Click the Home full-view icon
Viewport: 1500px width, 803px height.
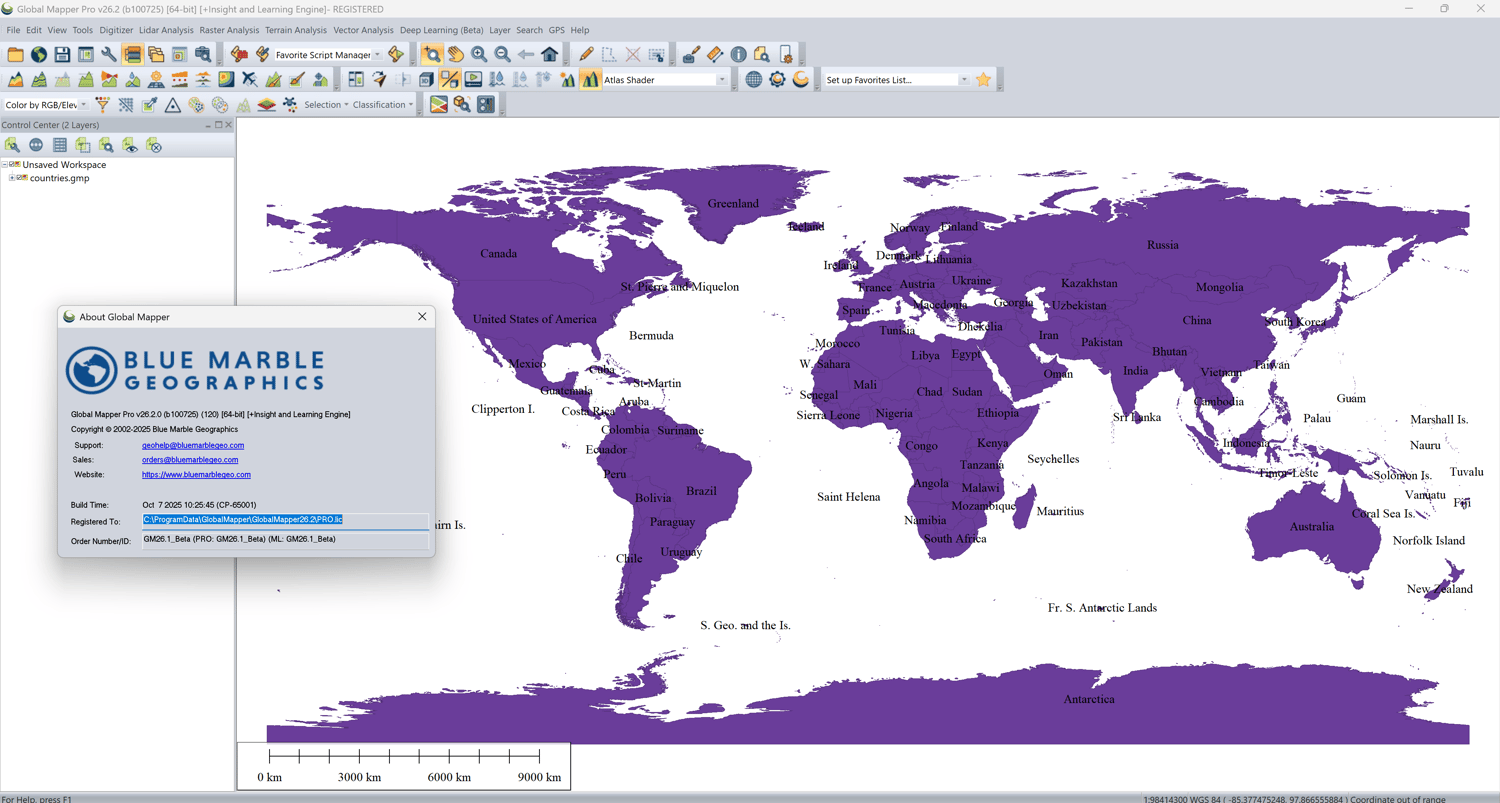pyautogui.click(x=550, y=55)
